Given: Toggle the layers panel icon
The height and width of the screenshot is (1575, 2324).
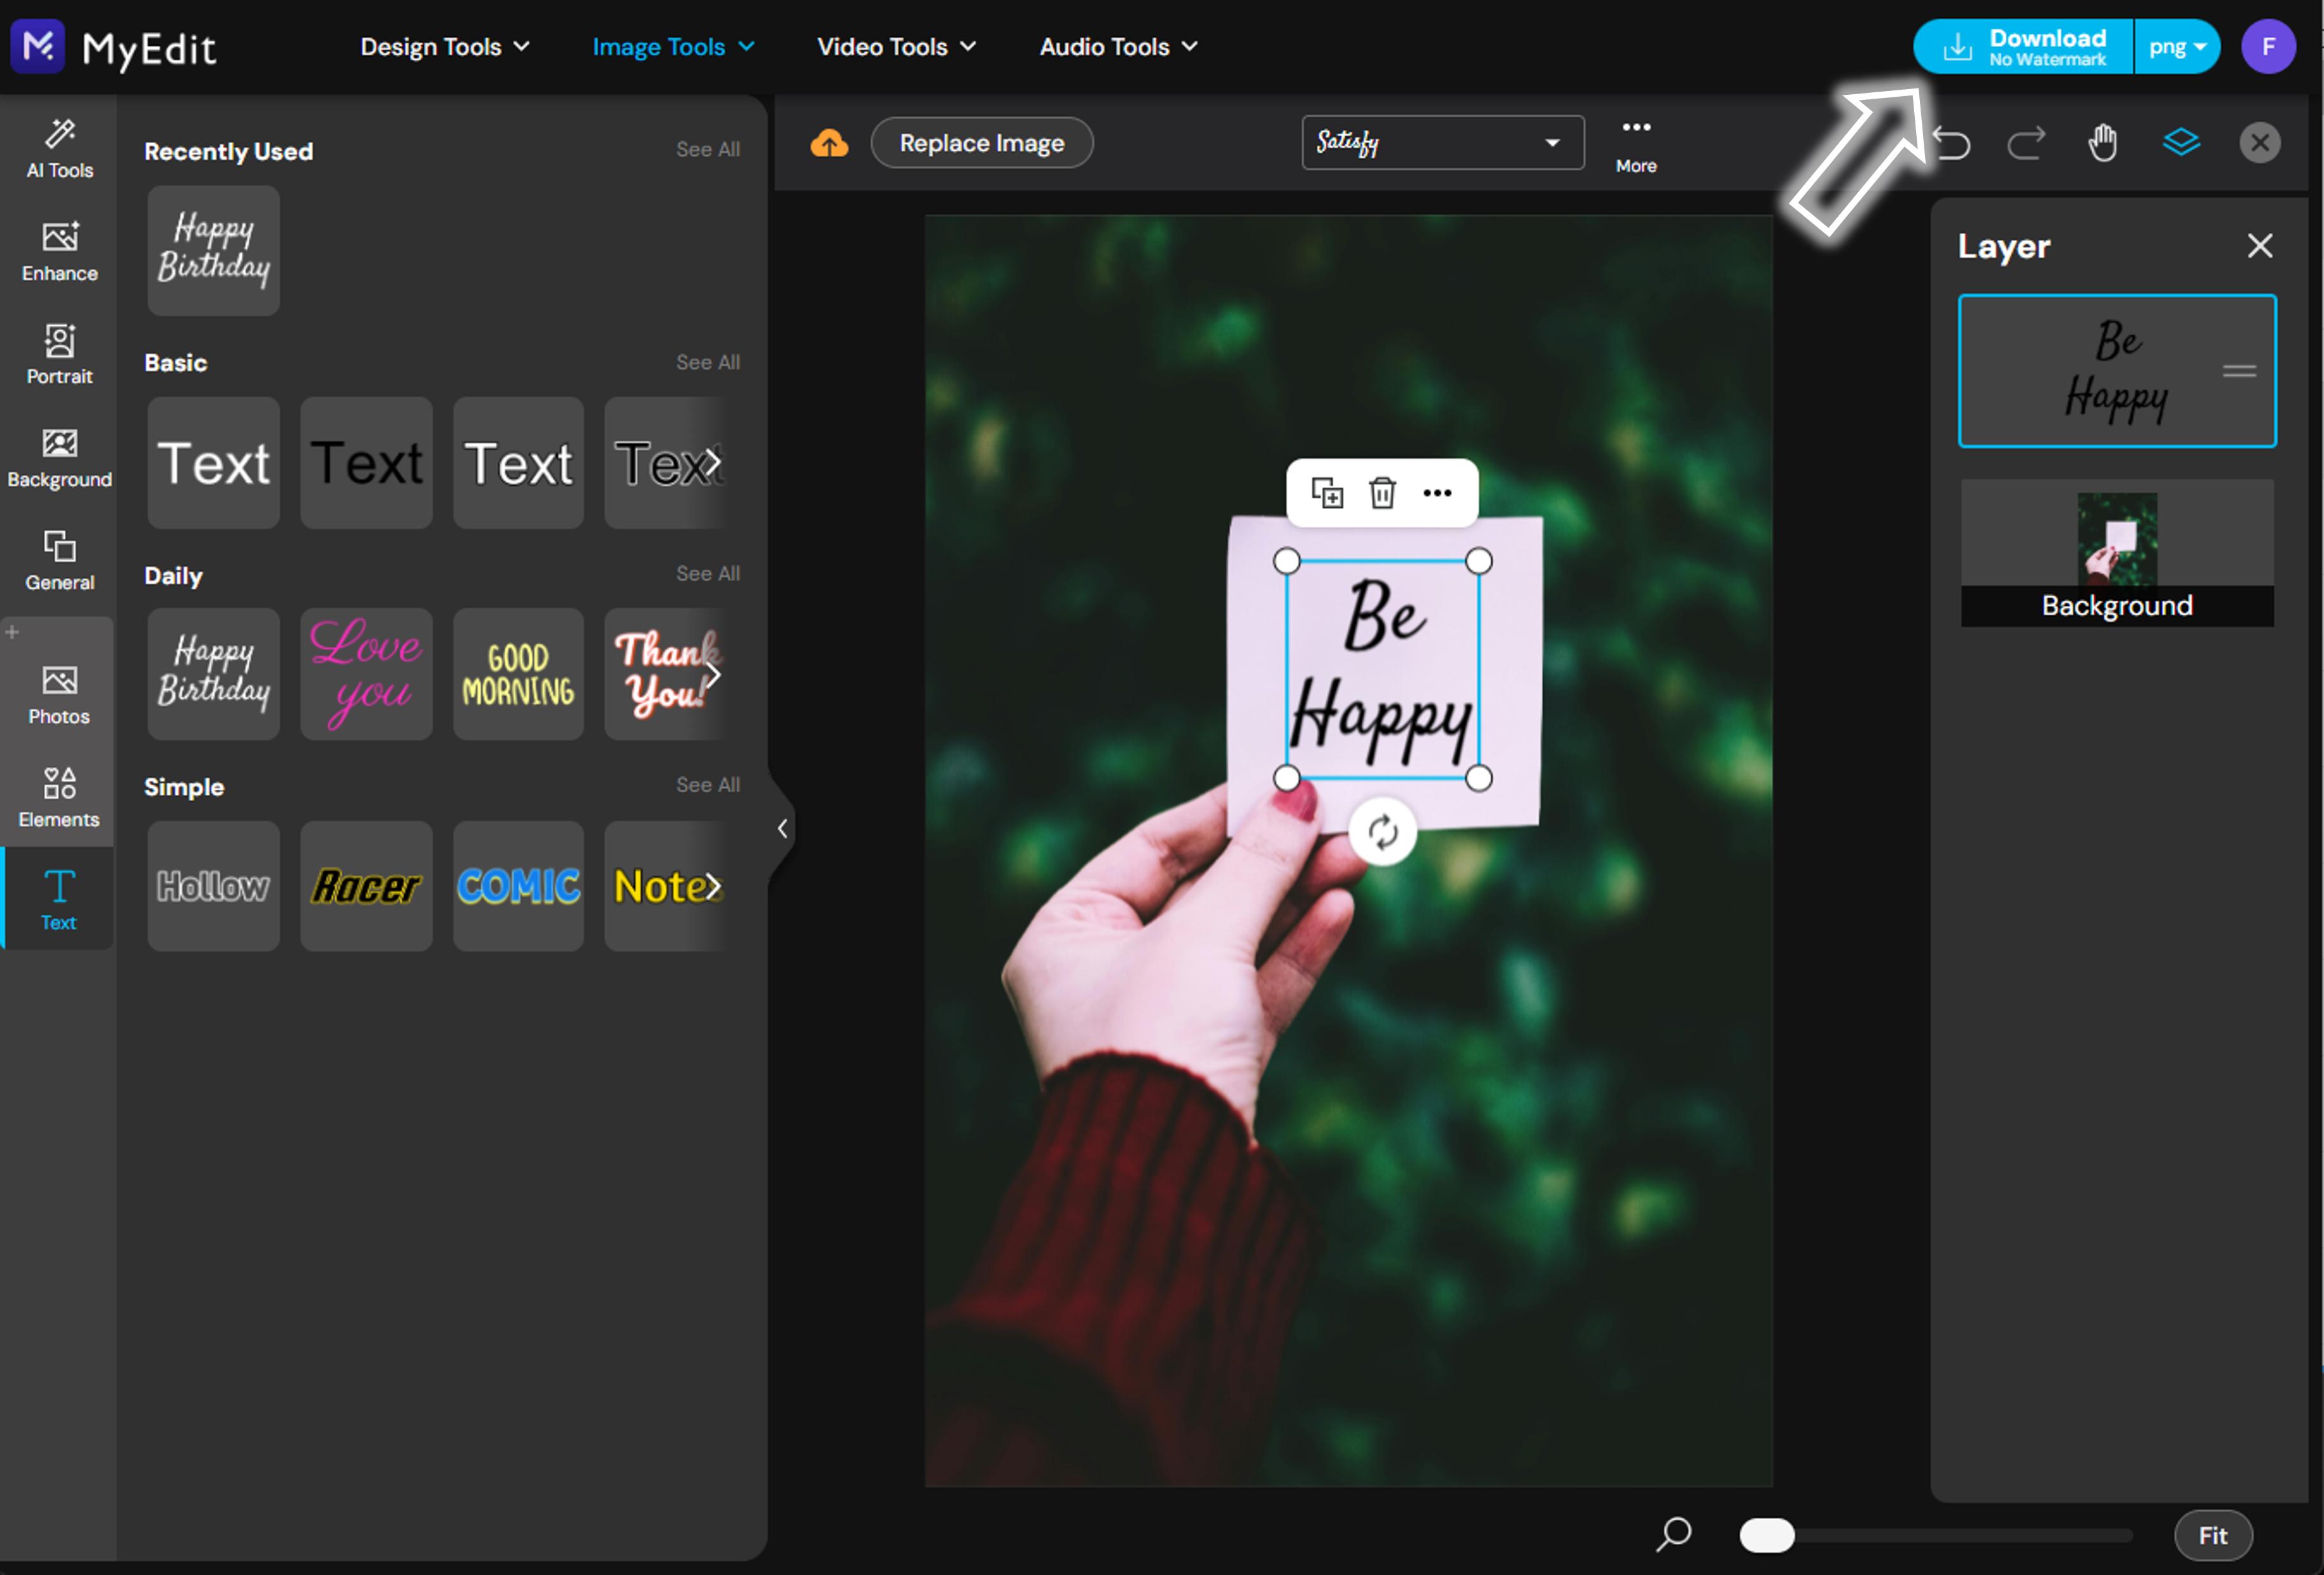Looking at the screenshot, I should [2181, 143].
